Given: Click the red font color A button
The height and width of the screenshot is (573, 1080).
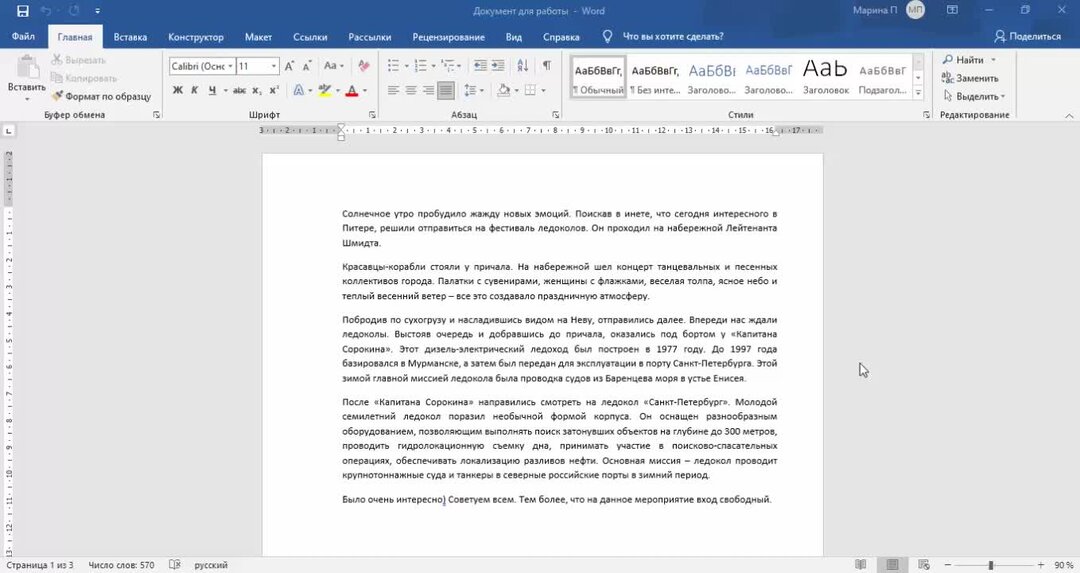Looking at the screenshot, I should pos(352,90).
